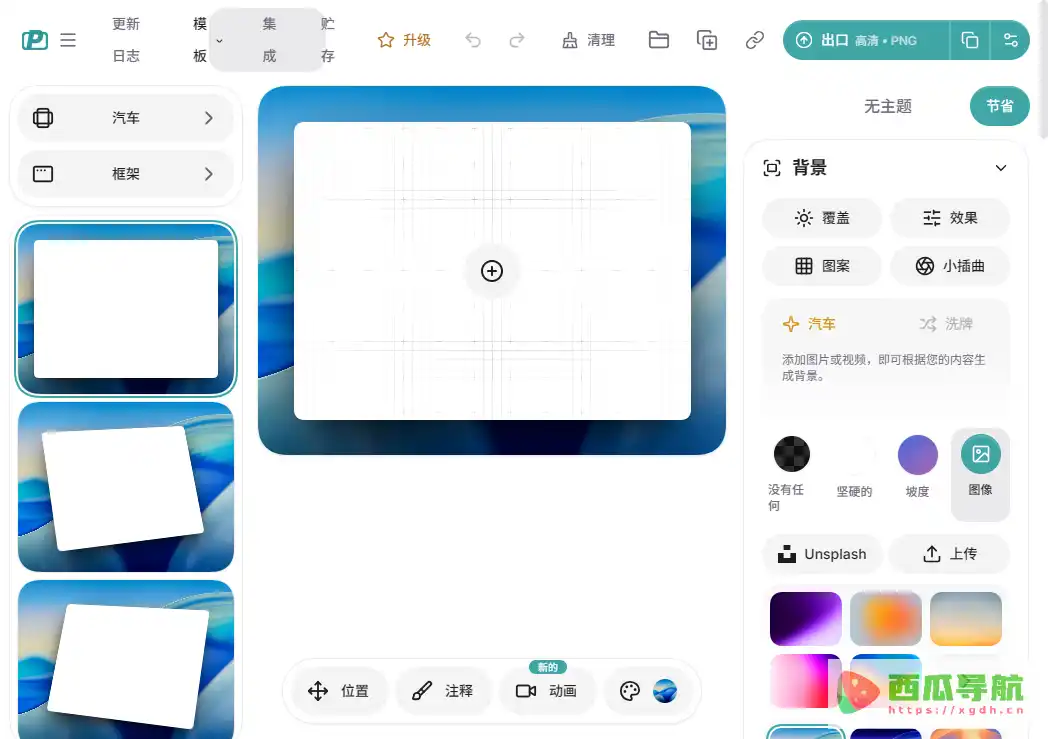Select the third tilted layout thumbnail
Image resolution: width=1048 pixels, height=739 pixels.
[126, 659]
